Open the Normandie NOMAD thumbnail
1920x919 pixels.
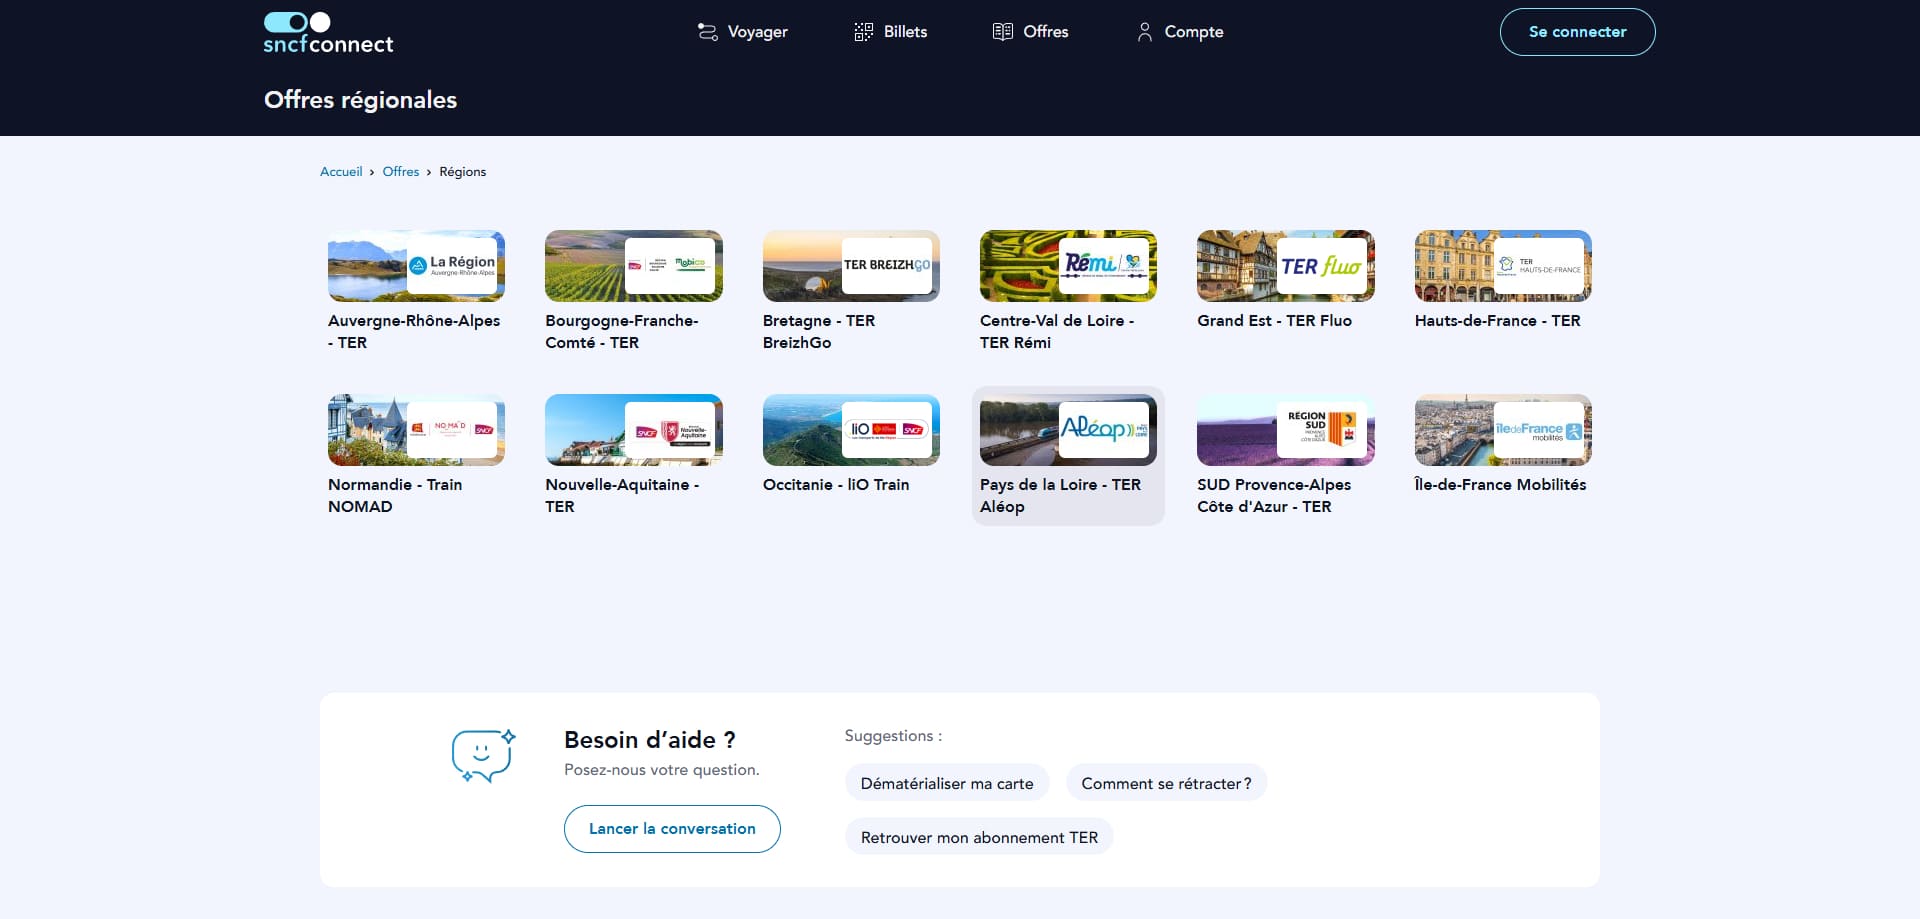pyautogui.click(x=416, y=430)
